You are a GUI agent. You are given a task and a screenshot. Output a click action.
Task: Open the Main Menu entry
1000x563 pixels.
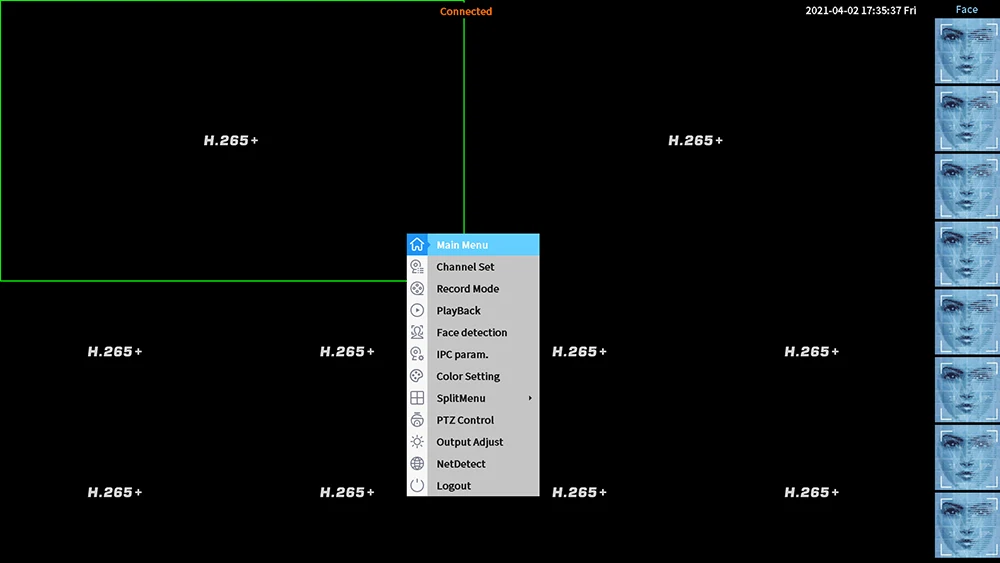pos(473,245)
